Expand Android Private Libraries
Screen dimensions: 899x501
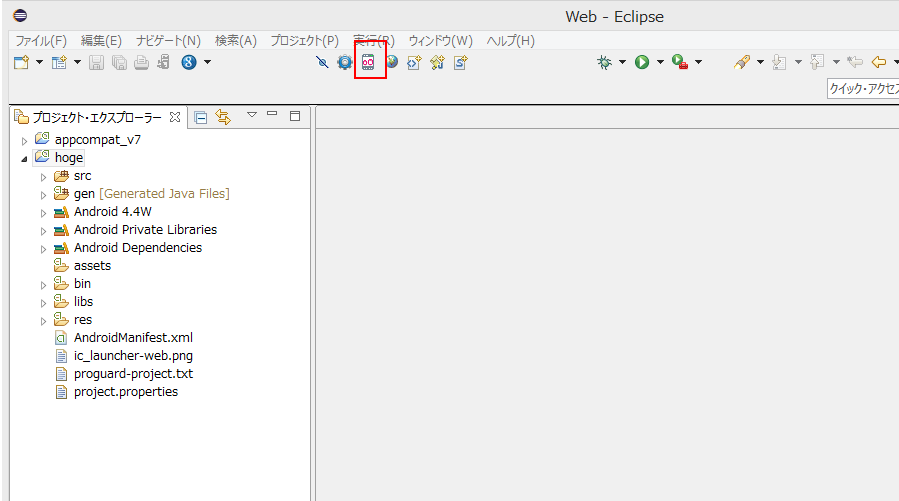click(43, 231)
